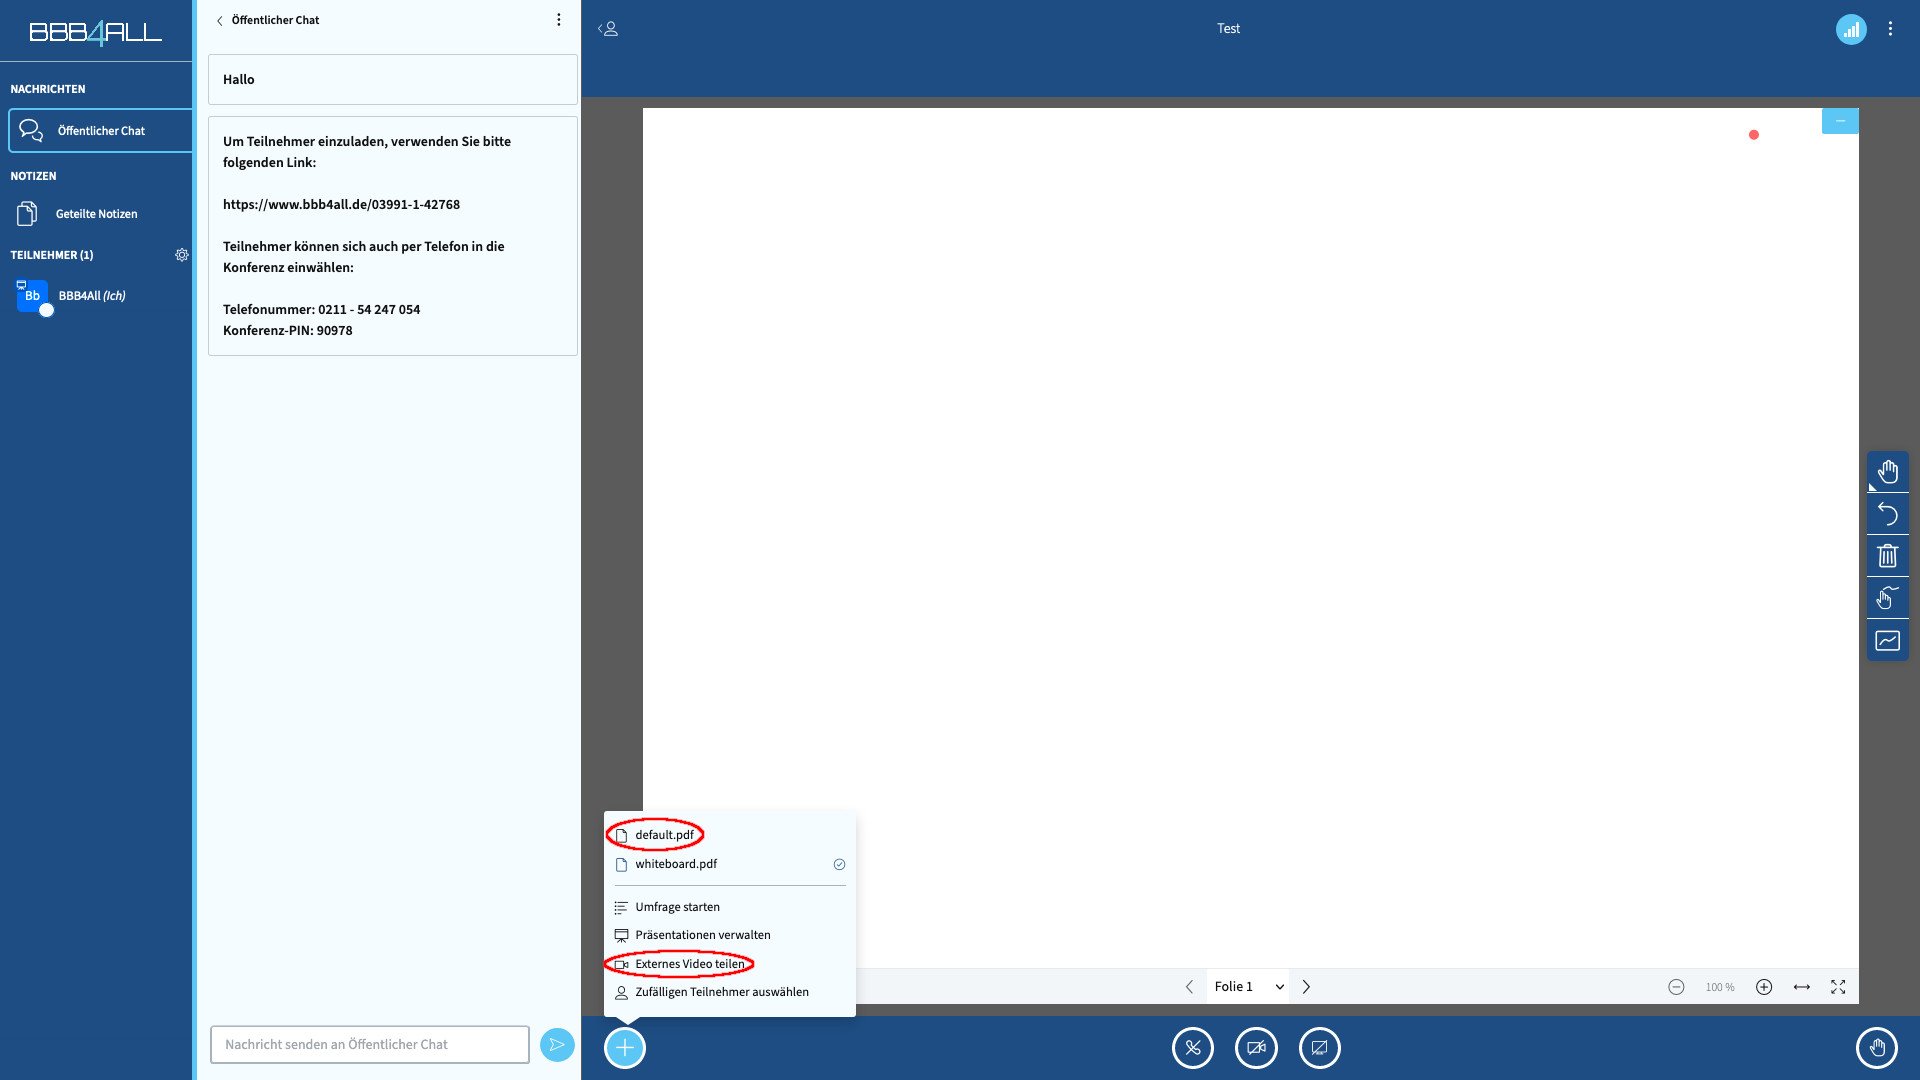The image size is (1920, 1080).
Task: Fit presentation to width
Action: point(1802,987)
